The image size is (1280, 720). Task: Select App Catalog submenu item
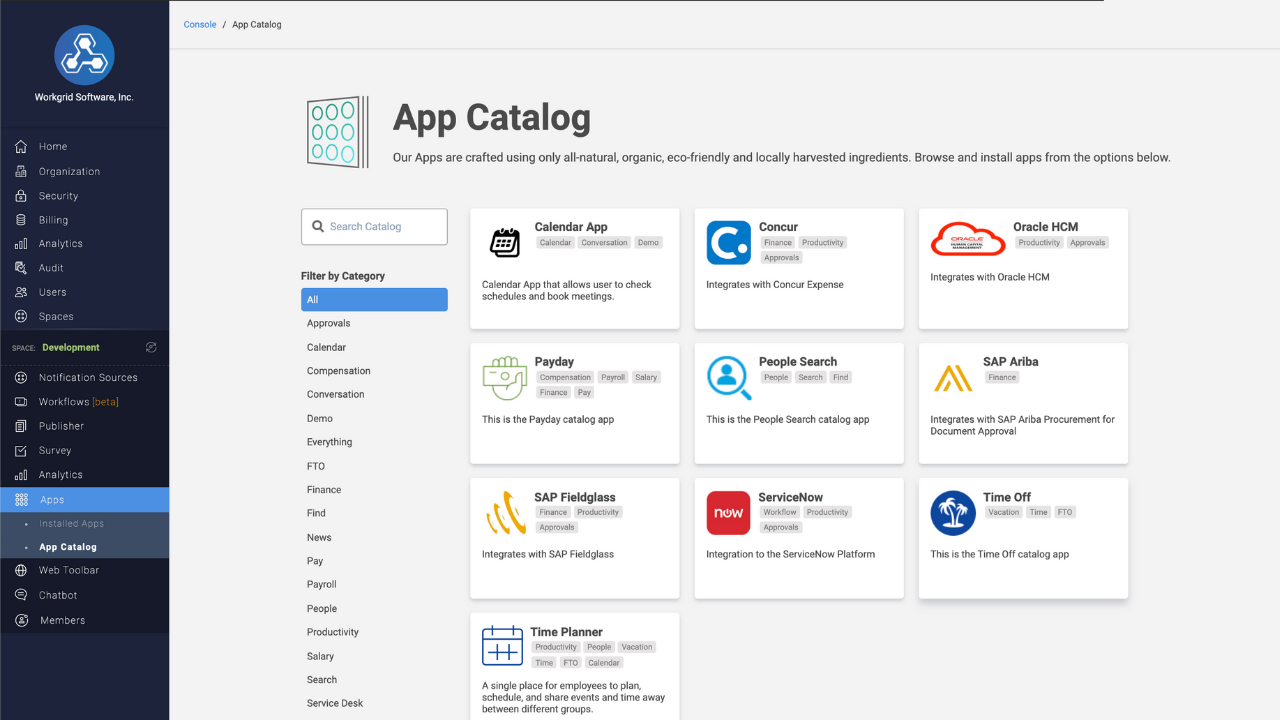68,547
